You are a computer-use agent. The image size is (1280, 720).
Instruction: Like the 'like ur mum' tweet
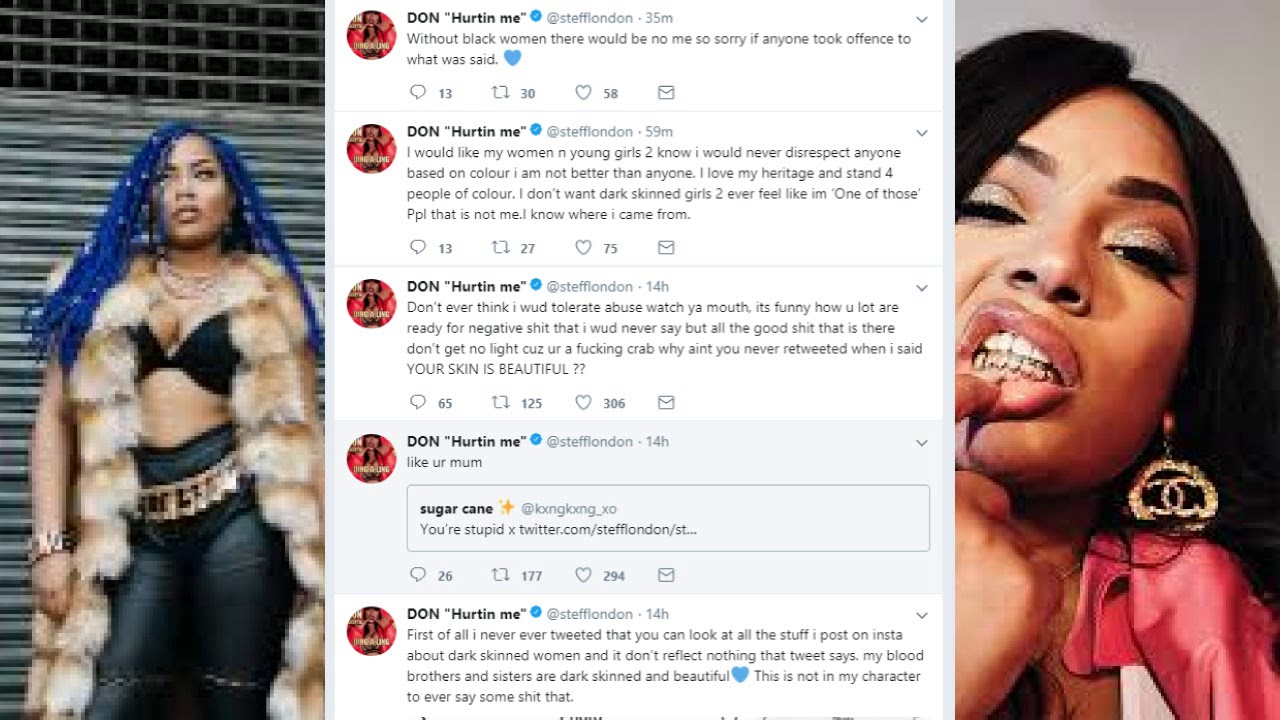[584, 575]
